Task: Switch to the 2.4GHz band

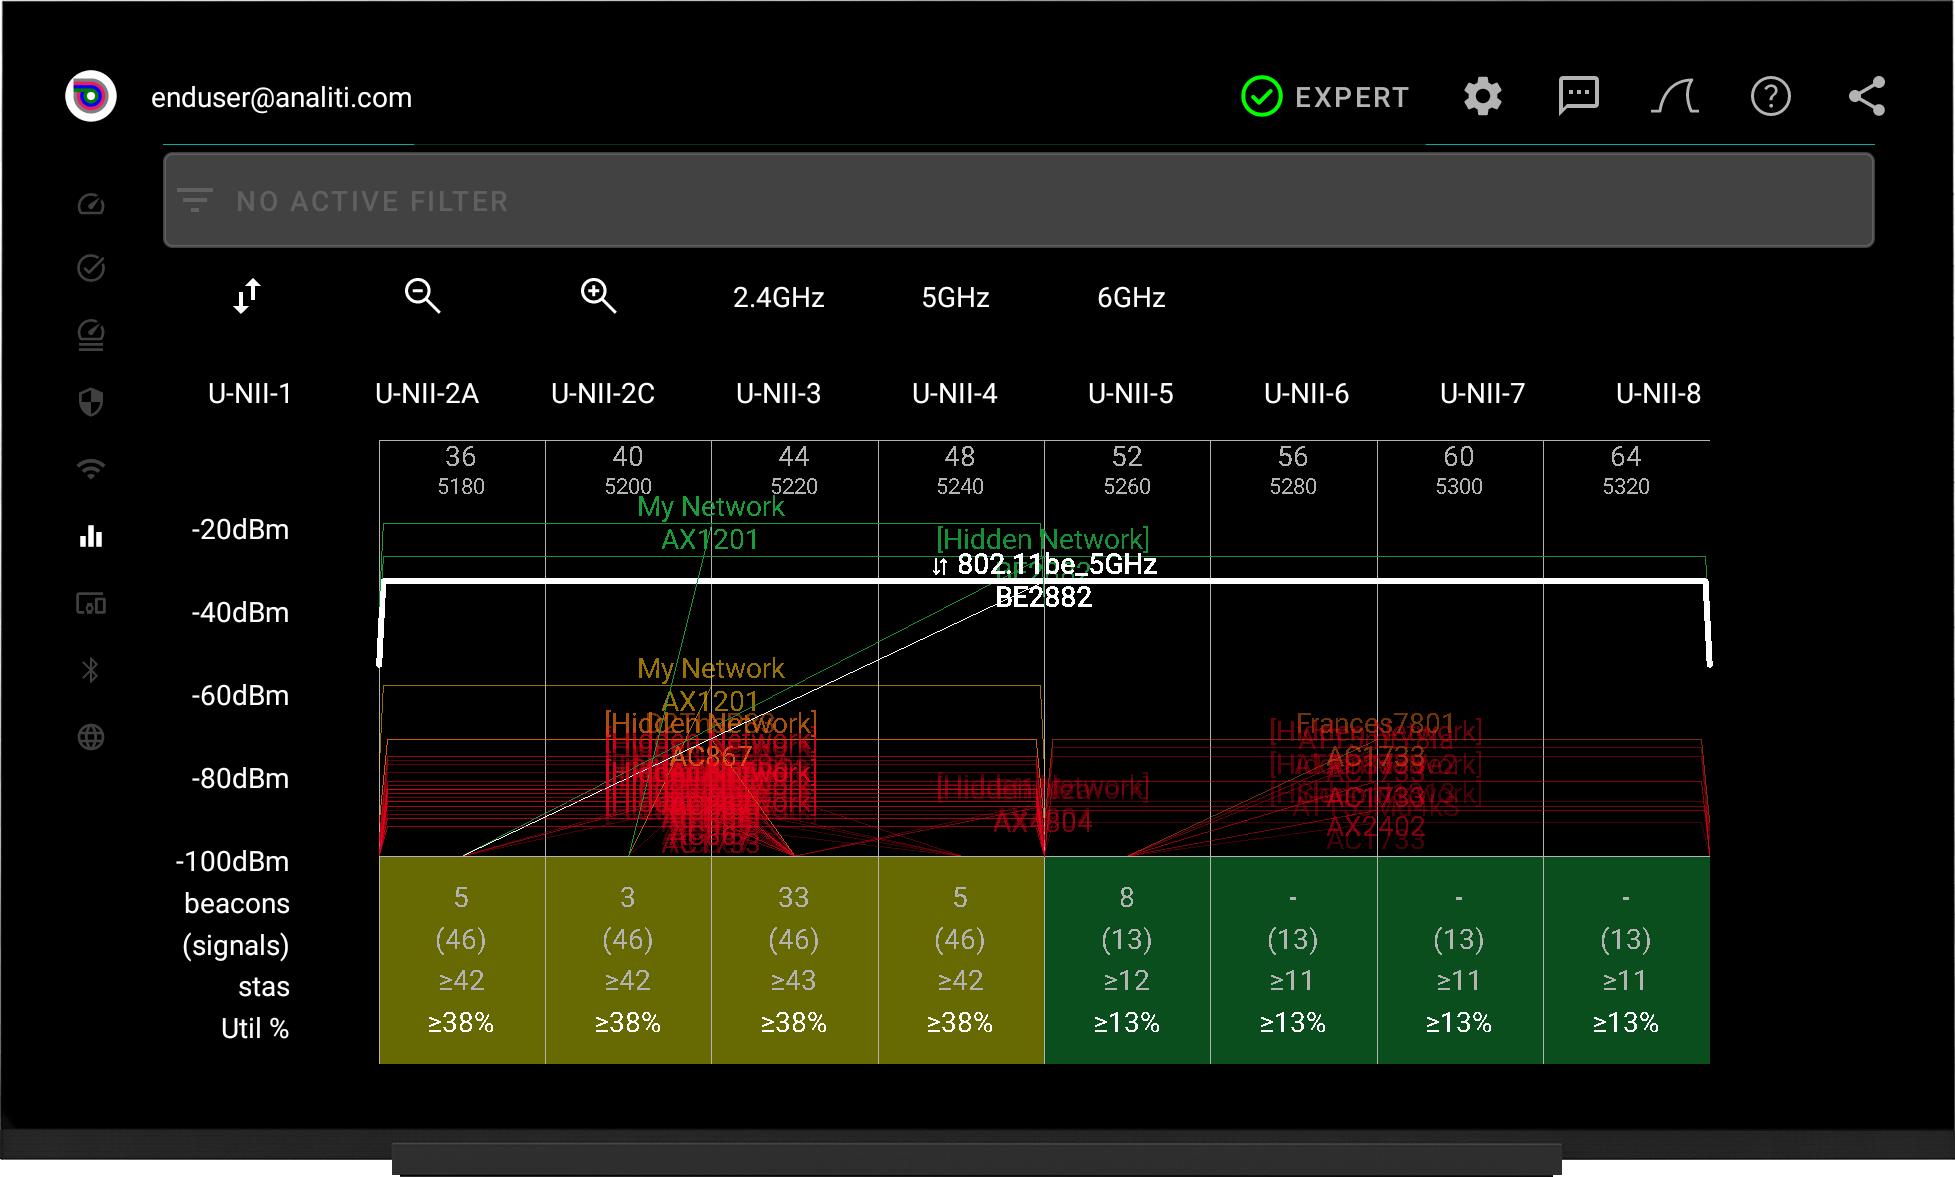Action: (778, 298)
